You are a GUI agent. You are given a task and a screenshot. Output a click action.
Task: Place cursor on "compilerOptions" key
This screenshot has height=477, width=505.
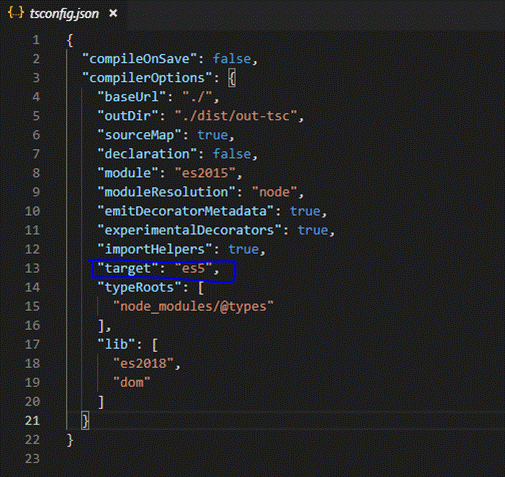coord(147,78)
